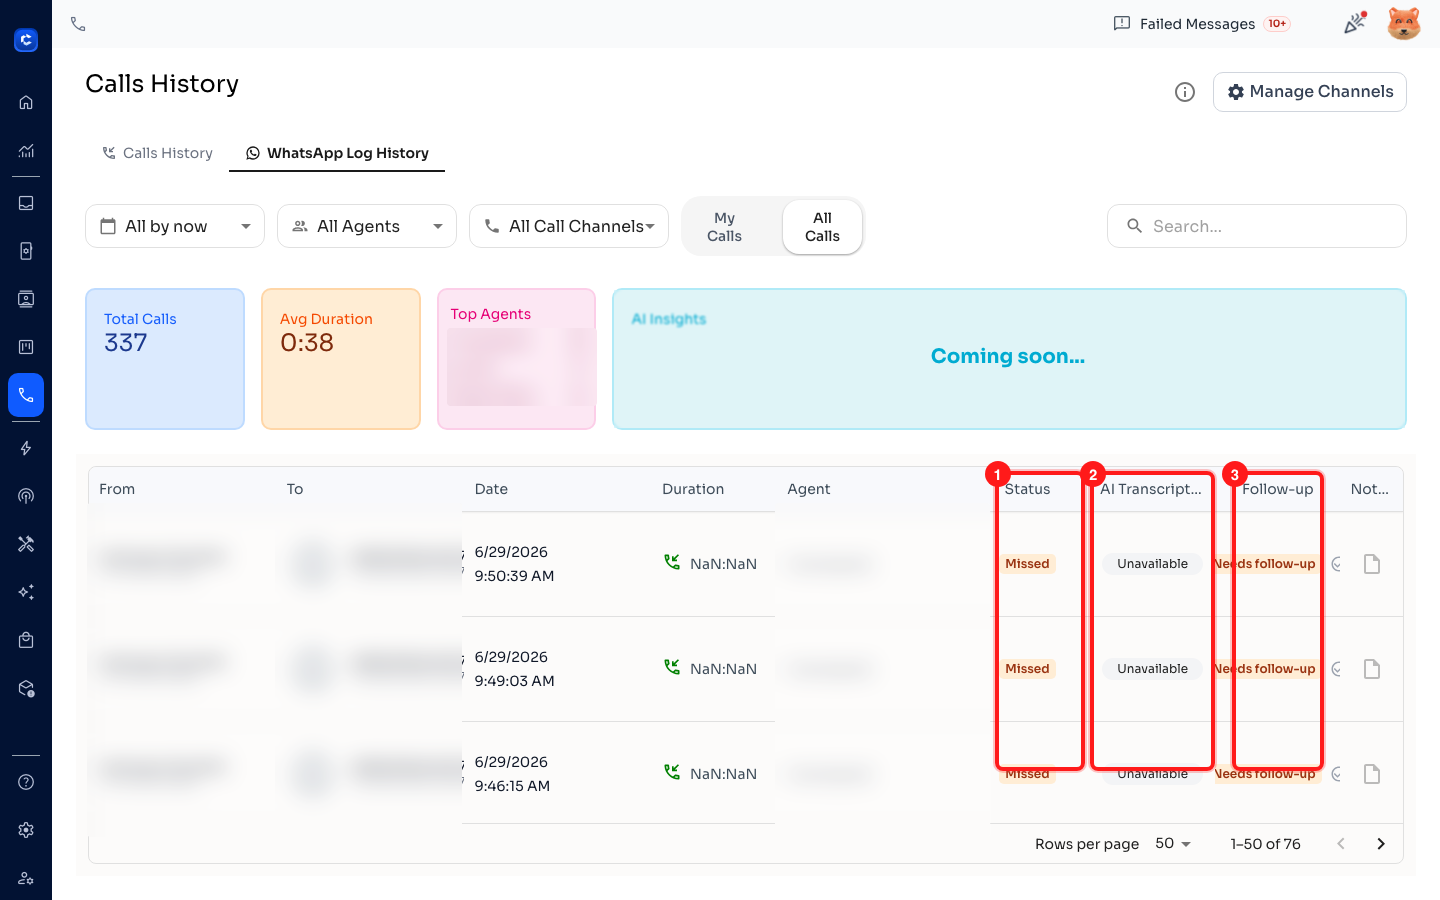The width and height of the screenshot is (1440, 900).
Task: Click the Manage Channels button
Action: point(1310,92)
